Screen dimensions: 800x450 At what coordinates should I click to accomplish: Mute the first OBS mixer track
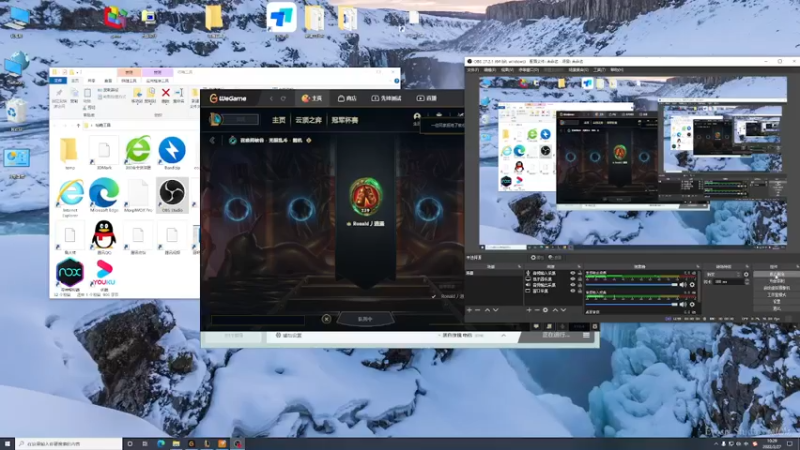pos(683,284)
